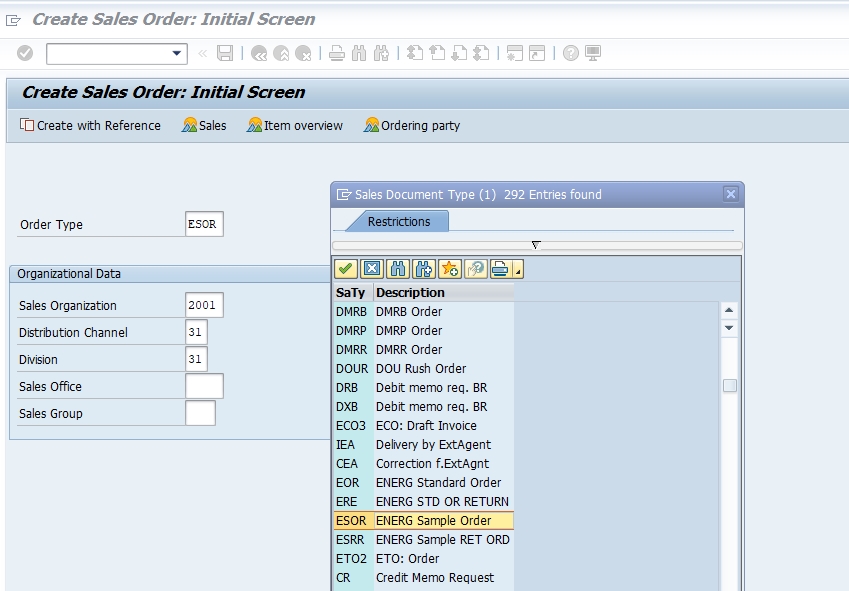The image size is (849, 591).
Task: Click the Help question mark icon
Action: click(571, 53)
